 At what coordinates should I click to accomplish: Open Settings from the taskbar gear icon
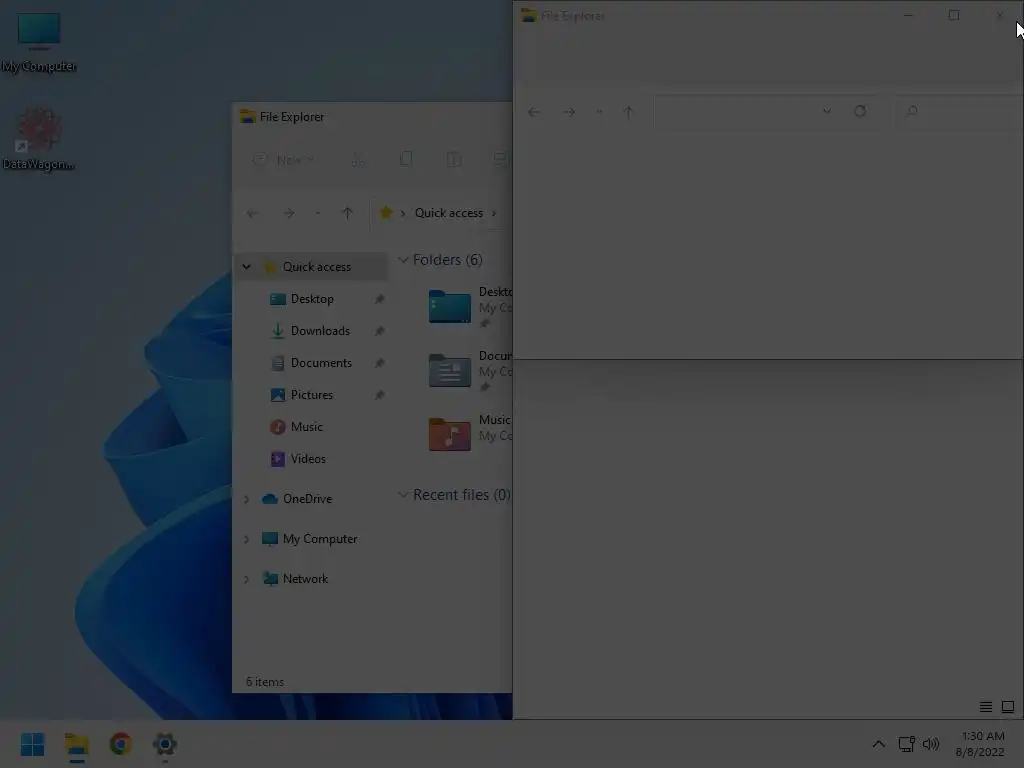(x=165, y=744)
